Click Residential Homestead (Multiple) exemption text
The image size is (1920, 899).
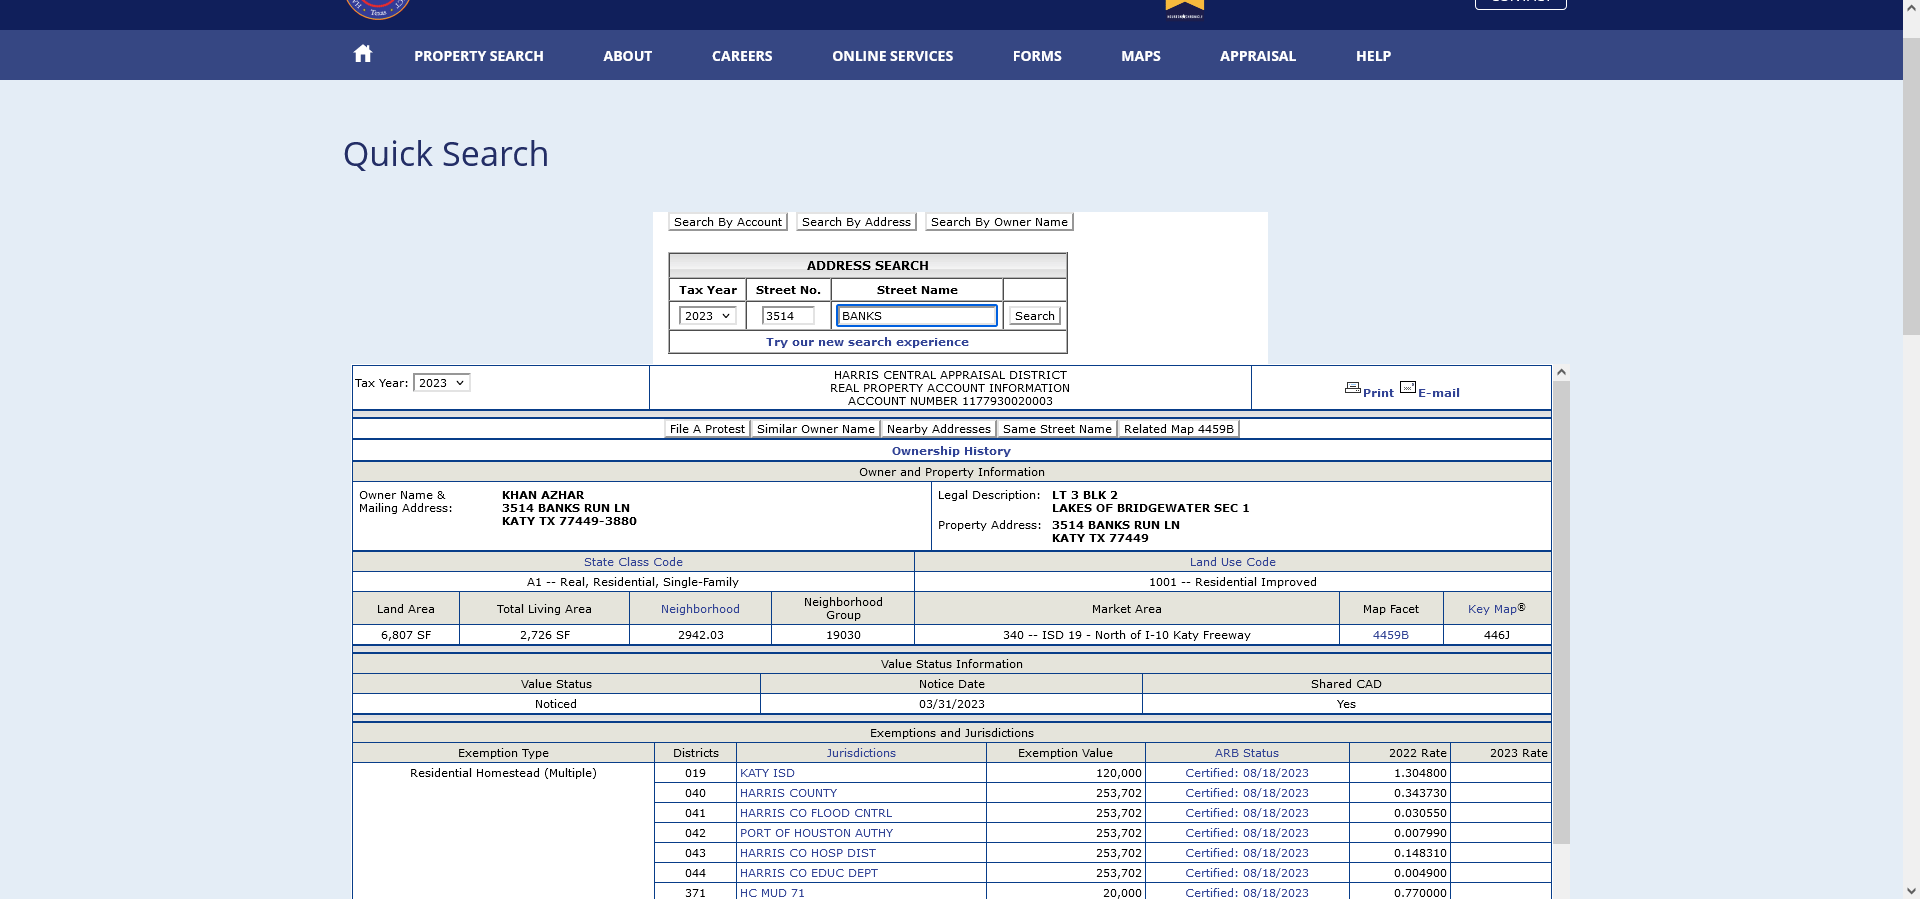coord(503,773)
